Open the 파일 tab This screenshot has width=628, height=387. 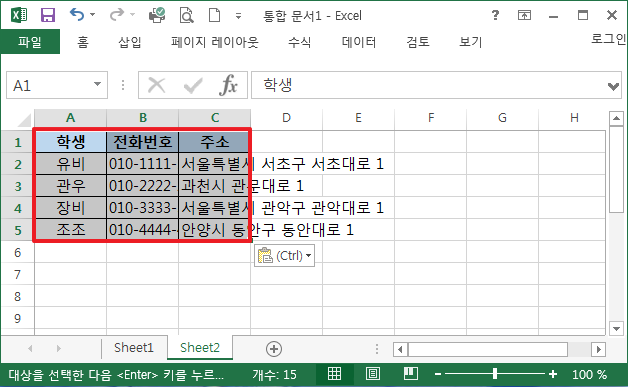coord(30,42)
